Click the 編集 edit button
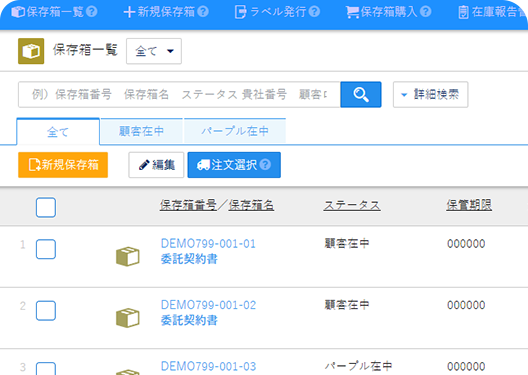Image resolution: width=528 pixels, height=375 pixels. pos(156,165)
